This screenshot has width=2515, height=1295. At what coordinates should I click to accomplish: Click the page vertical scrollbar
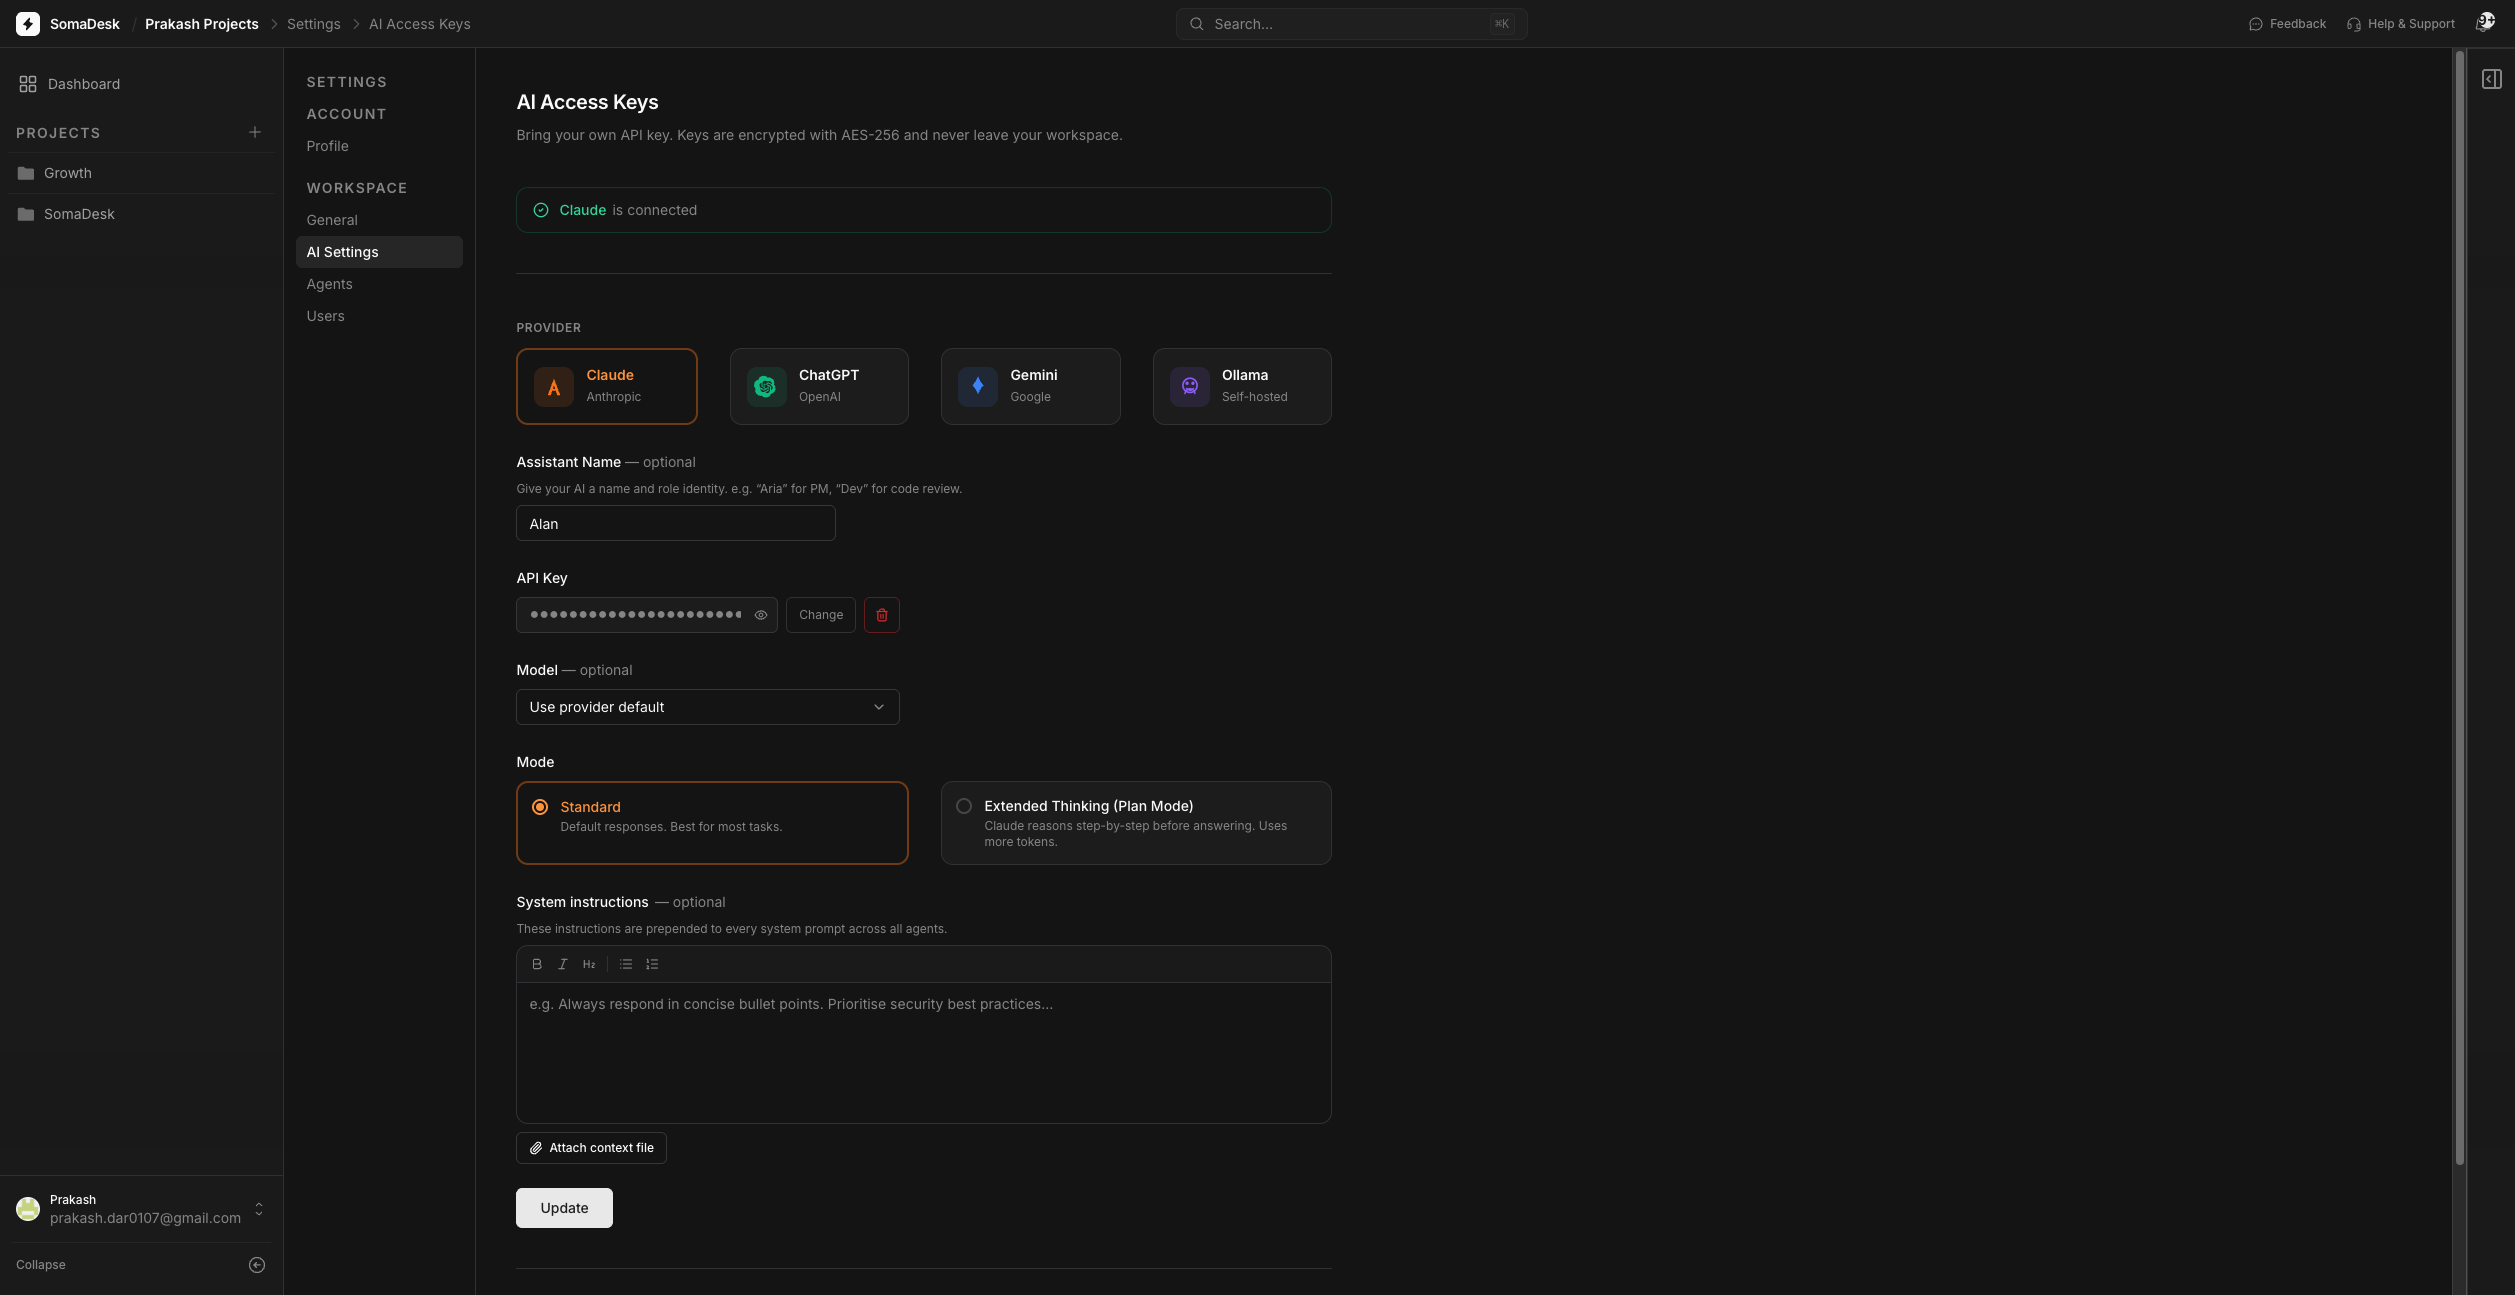click(2460, 608)
